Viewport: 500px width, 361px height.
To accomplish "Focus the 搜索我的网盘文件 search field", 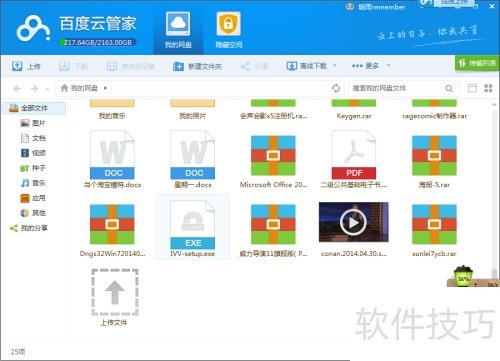I will point(397,88).
